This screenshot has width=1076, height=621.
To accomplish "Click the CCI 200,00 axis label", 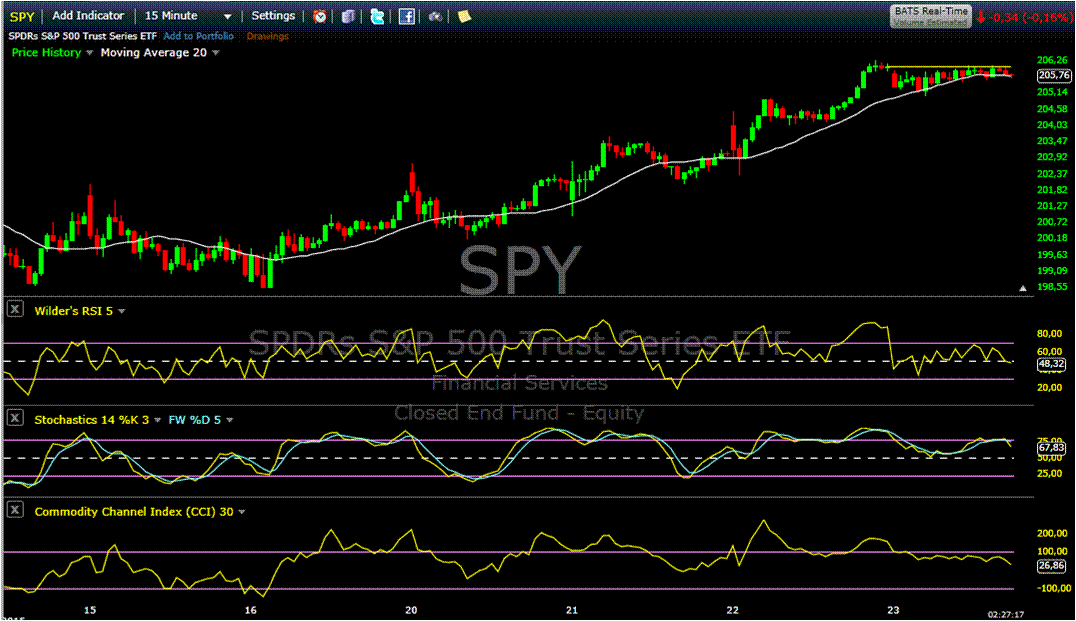I will pos(1052,533).
